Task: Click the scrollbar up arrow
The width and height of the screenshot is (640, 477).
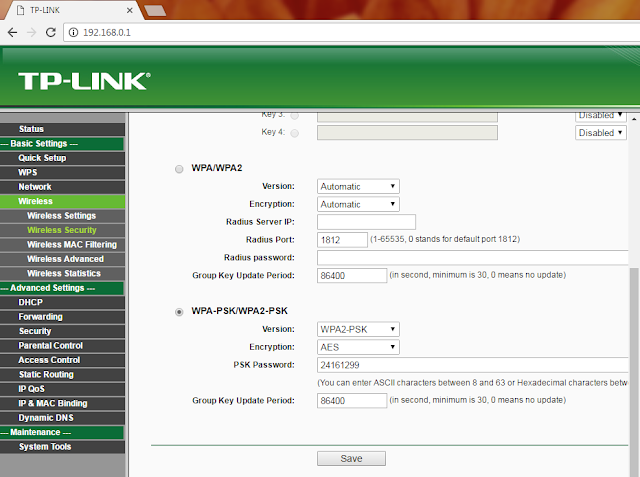Action: click(634, 119)
